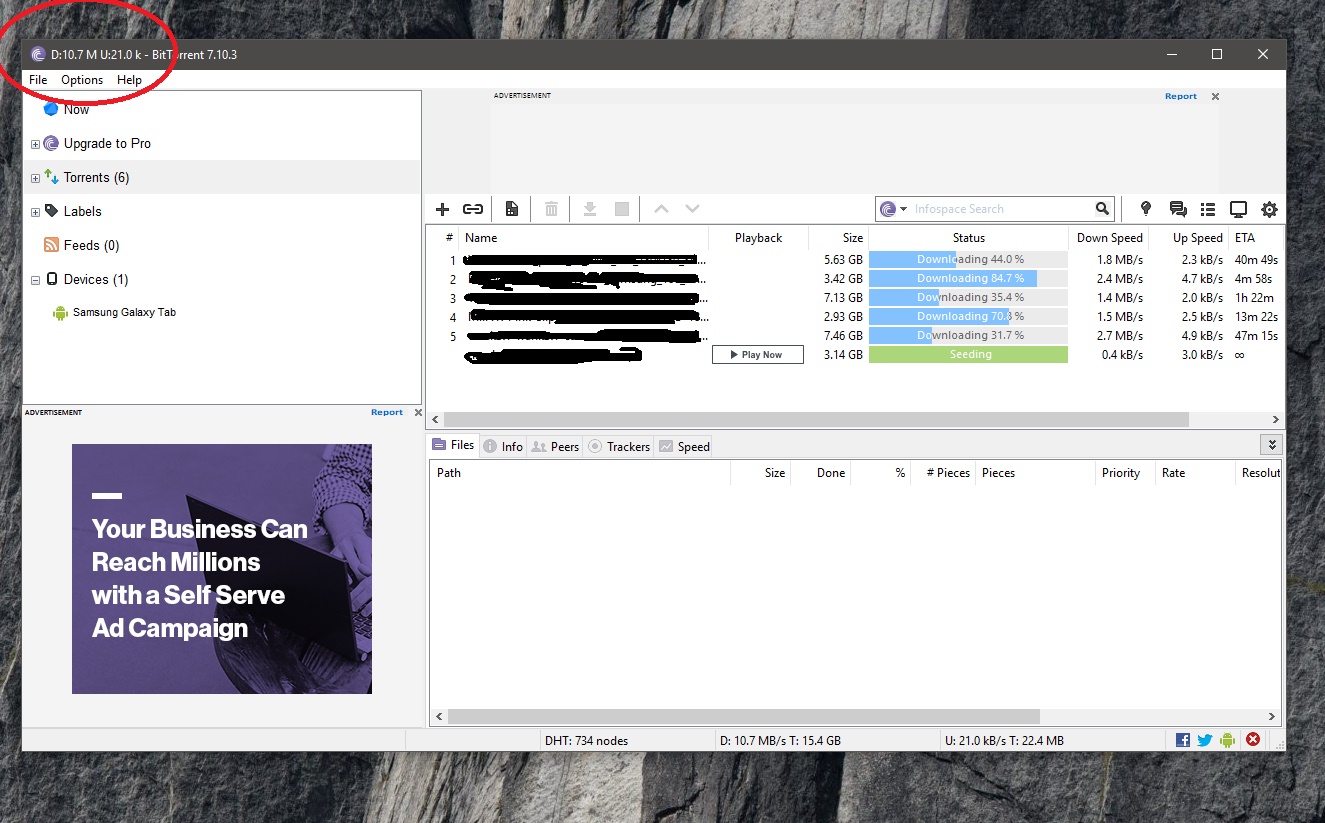
Task: Expand the Labels tree node
Action: point(35,212)
